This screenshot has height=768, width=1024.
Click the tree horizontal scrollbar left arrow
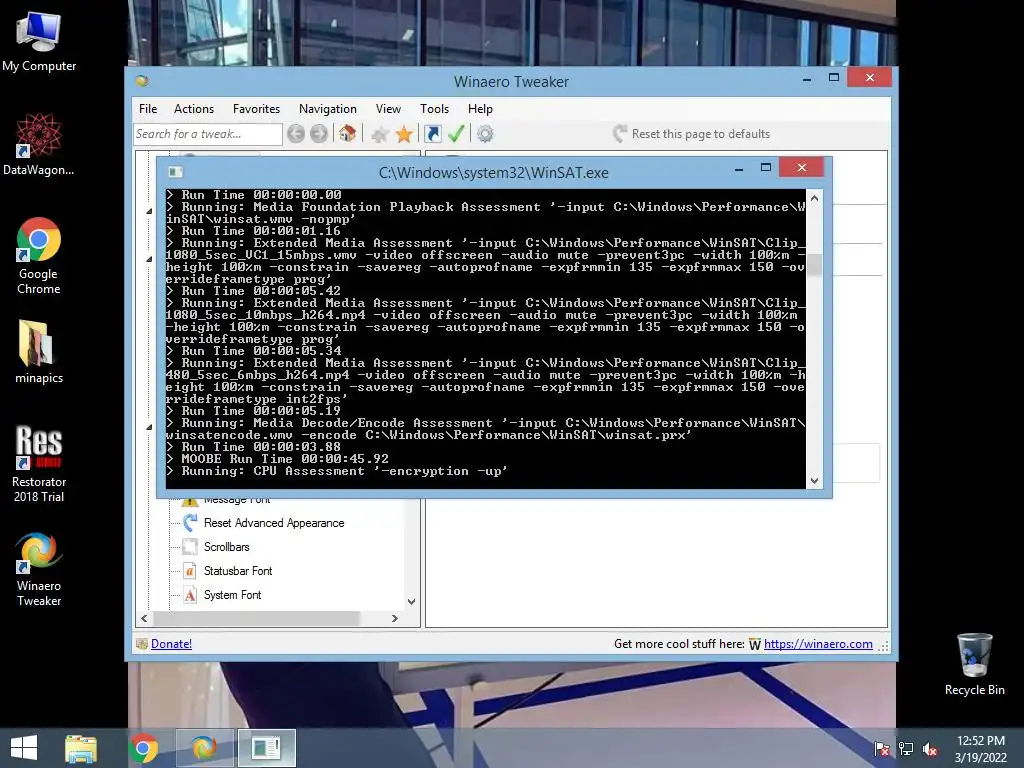(x=144, y=618)
